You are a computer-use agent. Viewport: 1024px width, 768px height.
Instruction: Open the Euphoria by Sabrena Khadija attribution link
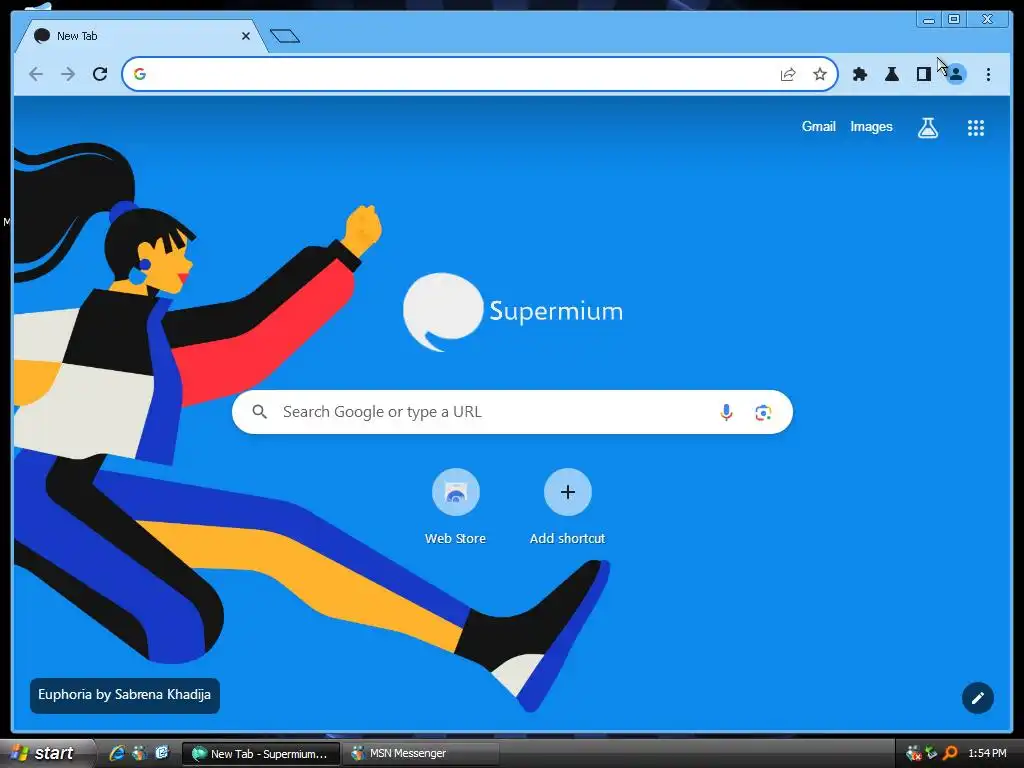point(124,695)
